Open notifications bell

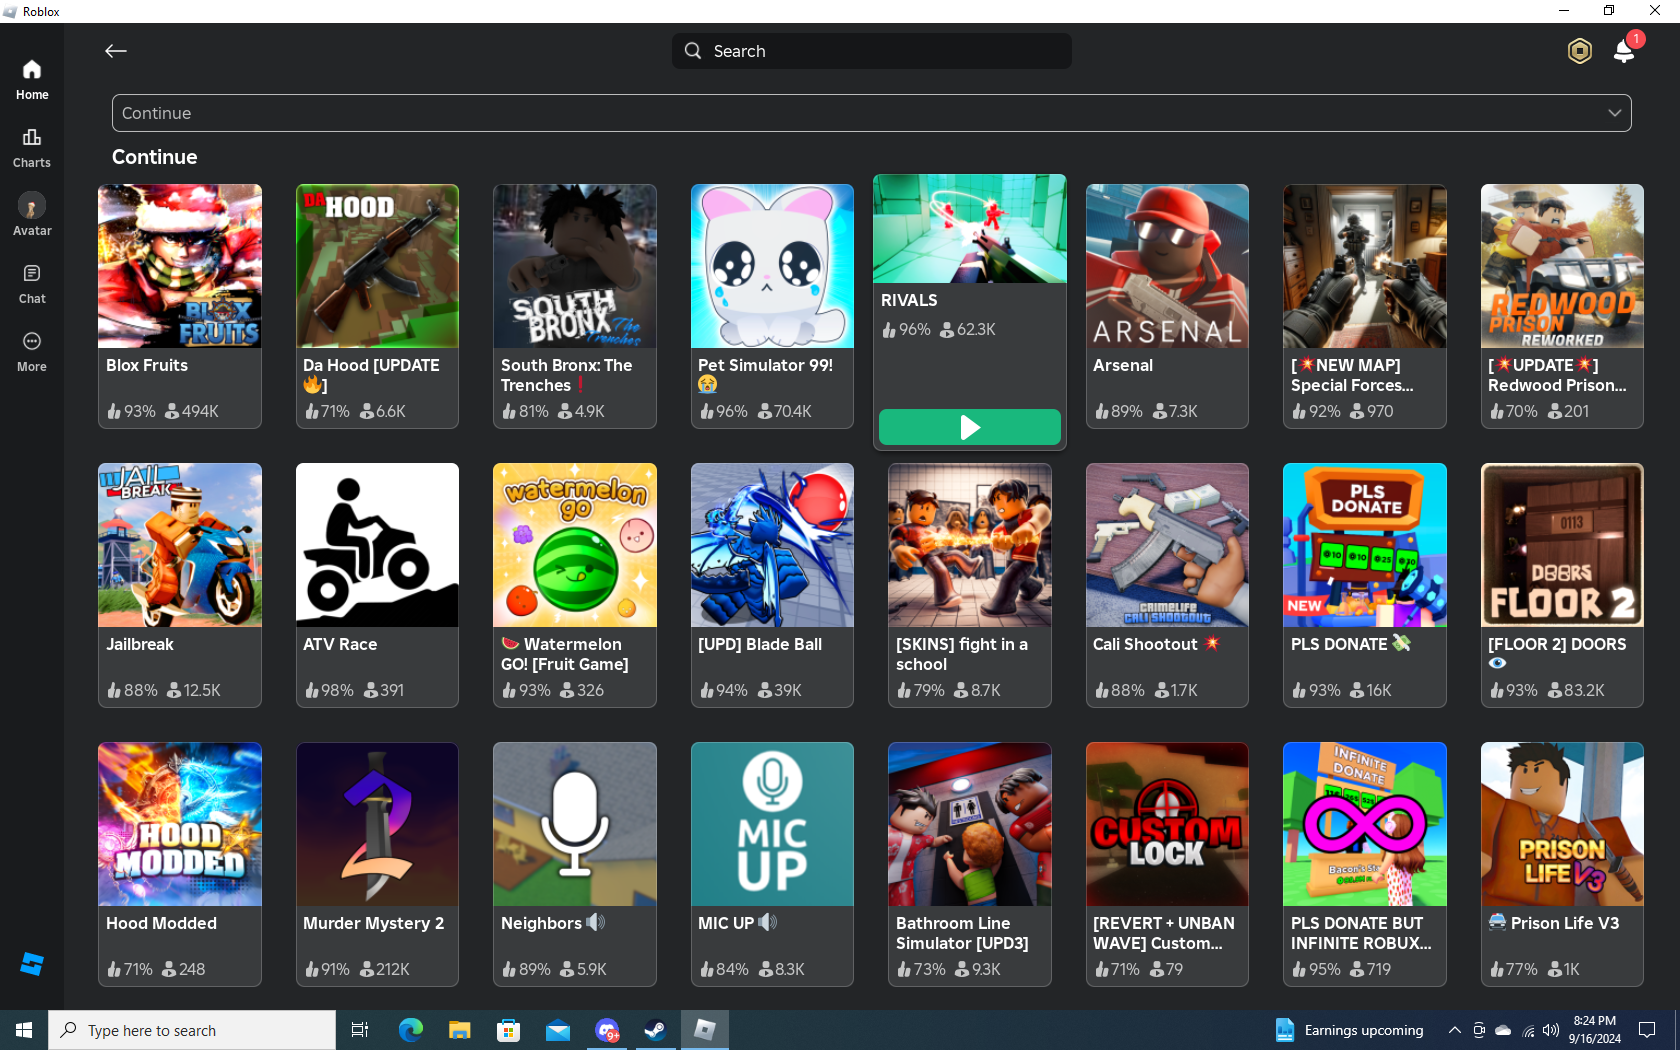(1625, 51)
